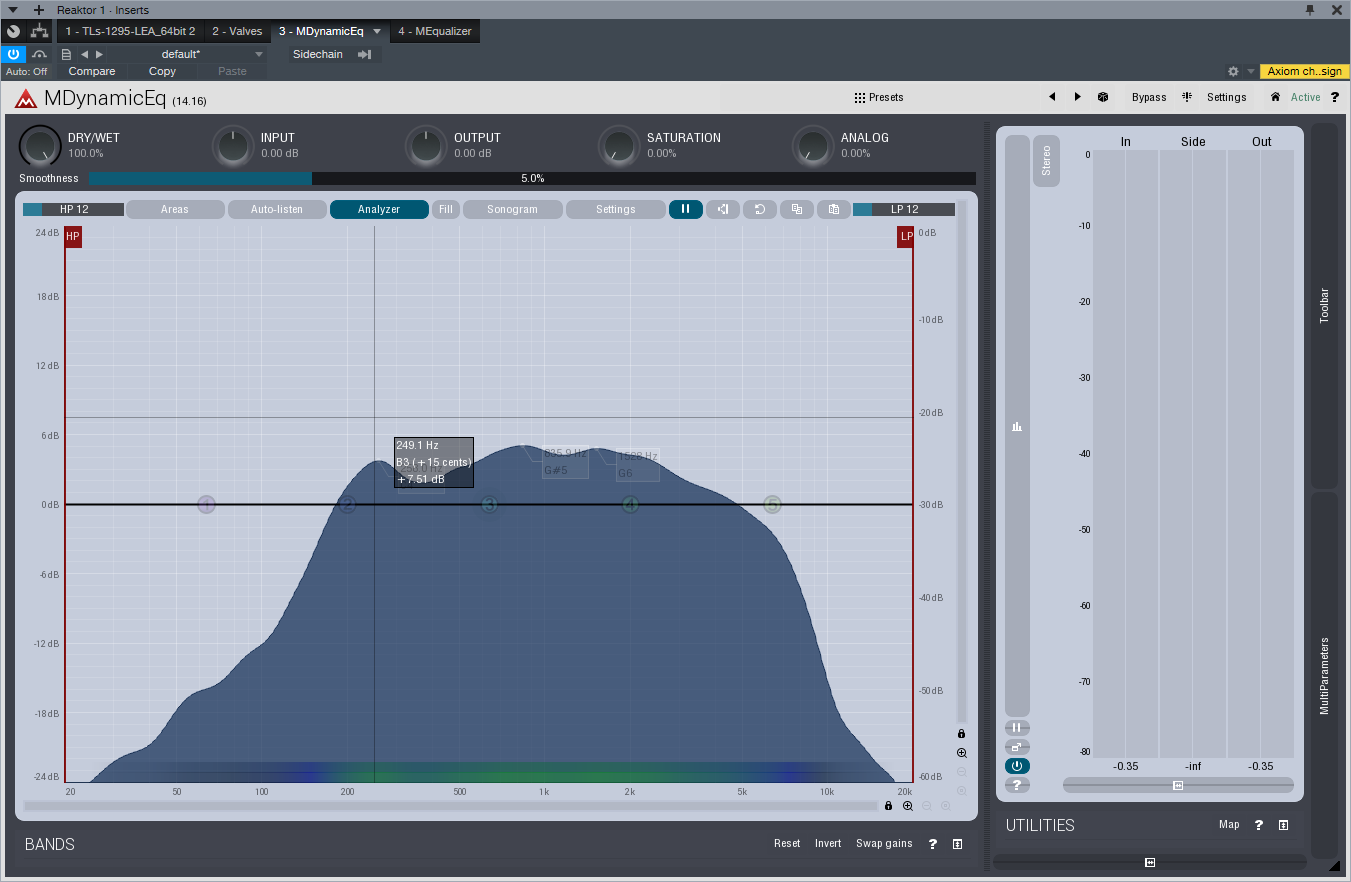Switch to the 2 - Valves tab
The height and width of the screenshot is (882, 1351).
pos(237,31)
